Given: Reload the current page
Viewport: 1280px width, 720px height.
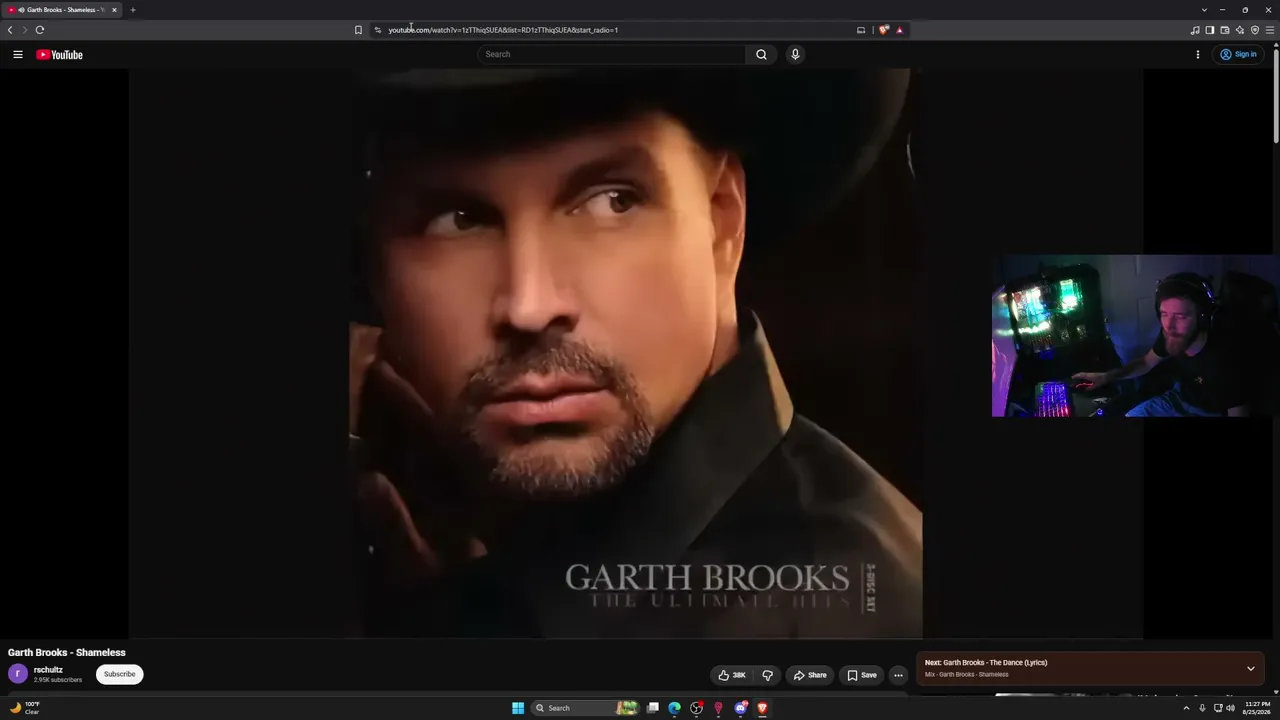Looking at the screenshot, I should pos(40,30).
